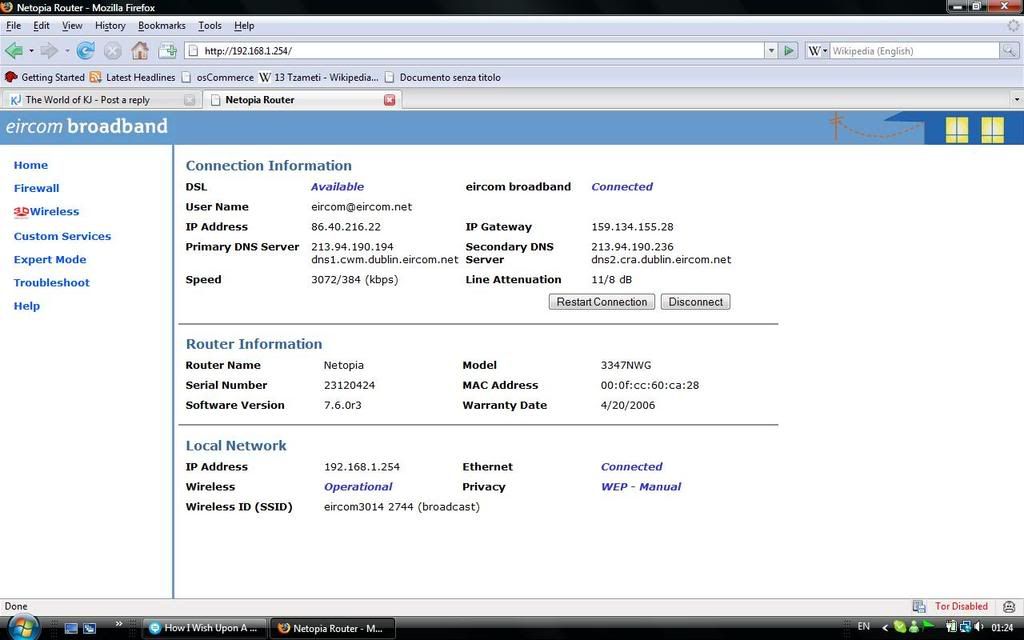This screenshot has width=1024, height=640.
Task: Click the eircom broadband logo
Action: (x=86, y=126)
